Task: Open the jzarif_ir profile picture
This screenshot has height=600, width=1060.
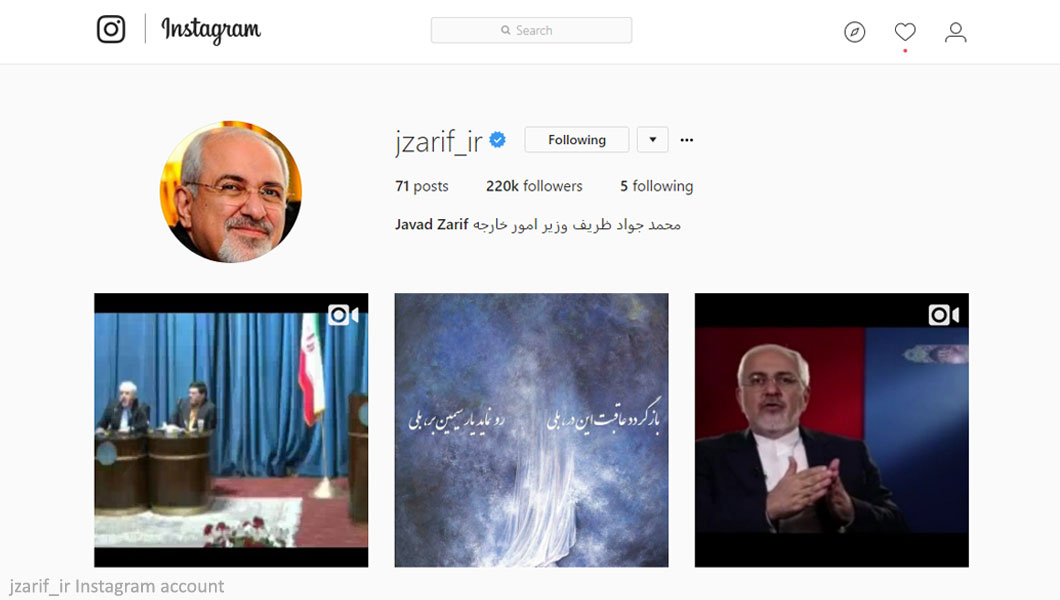Action: click(x=231, y=192)
